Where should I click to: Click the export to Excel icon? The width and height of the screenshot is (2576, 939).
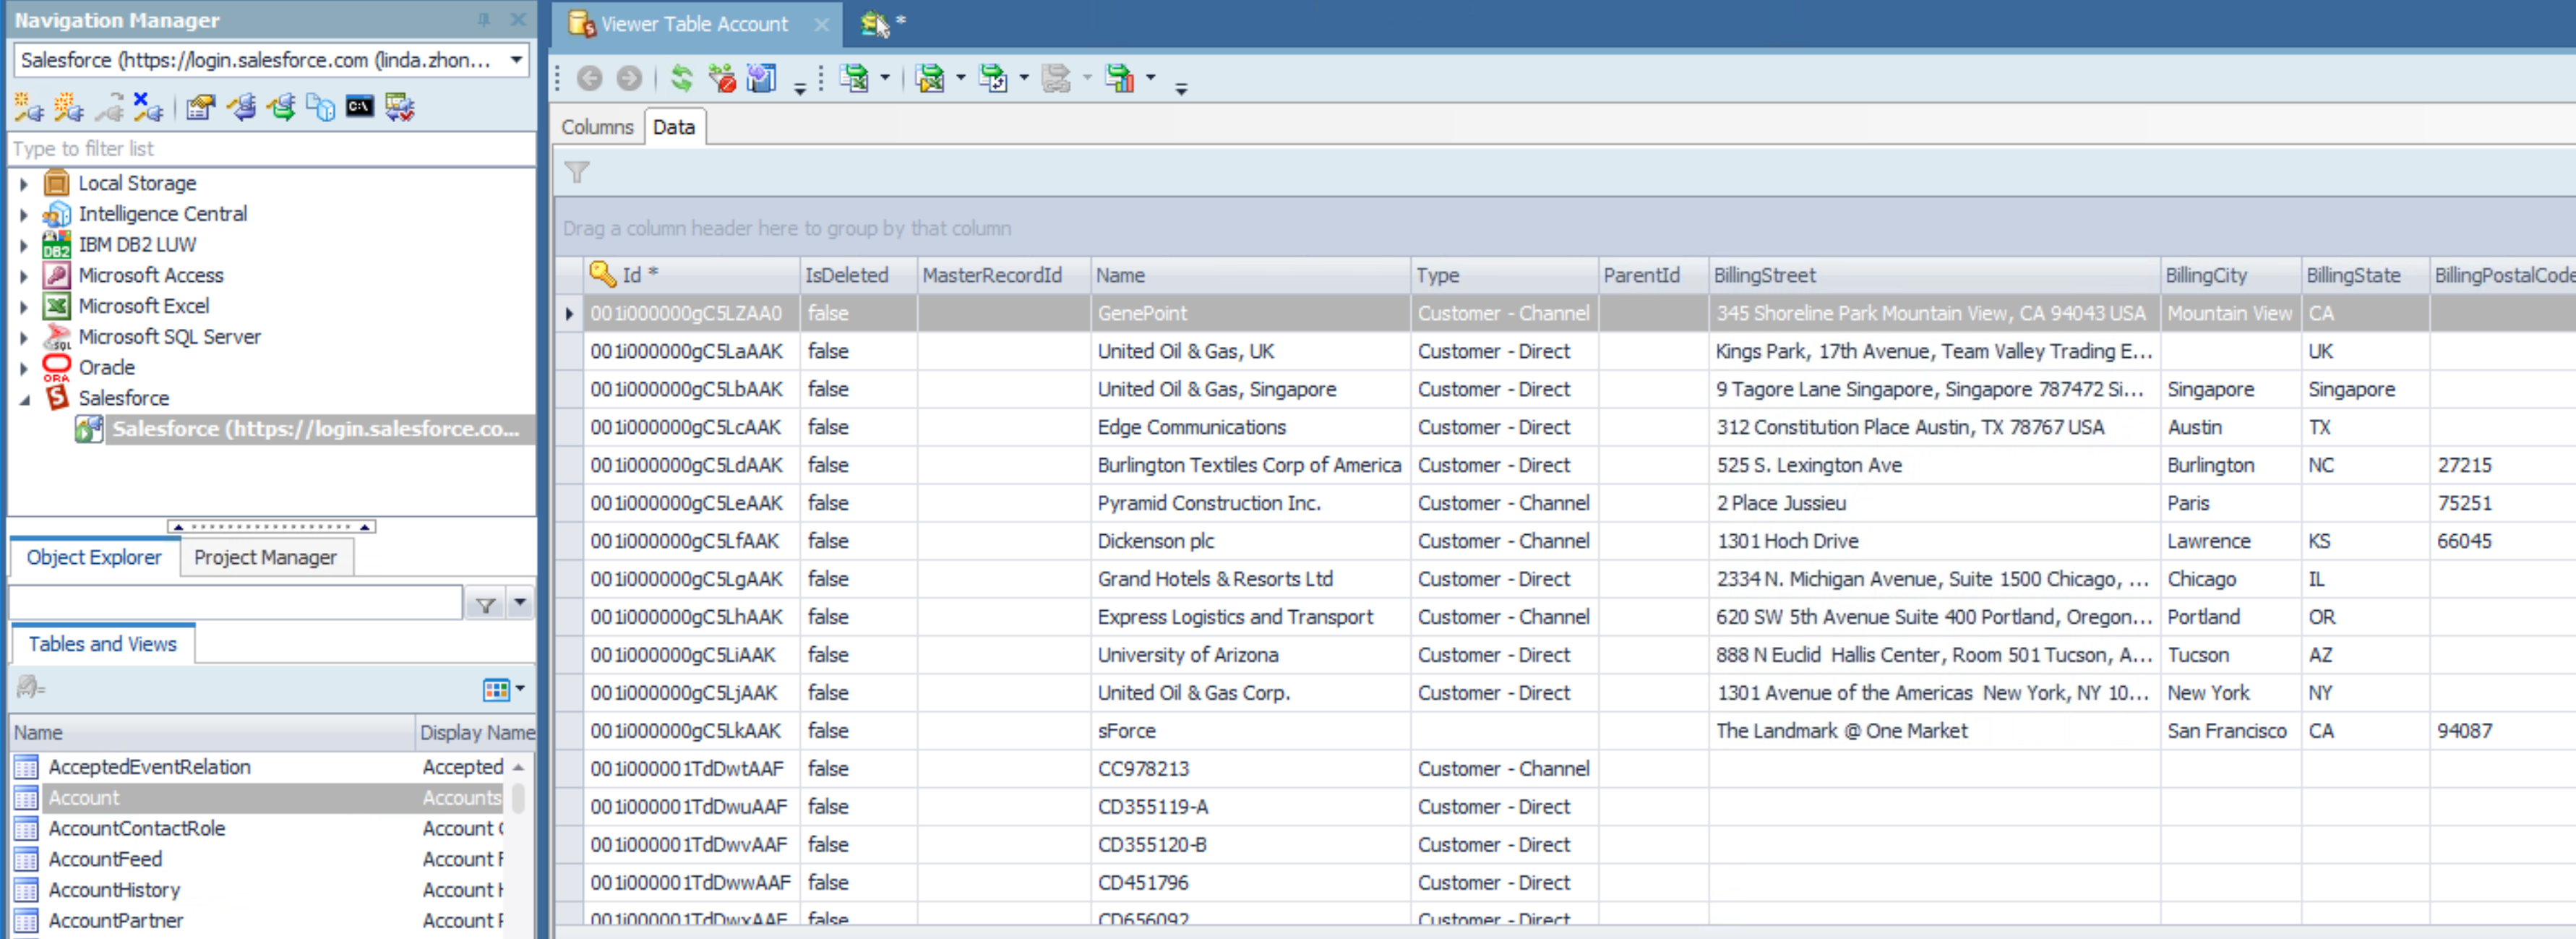coord(854,78)
